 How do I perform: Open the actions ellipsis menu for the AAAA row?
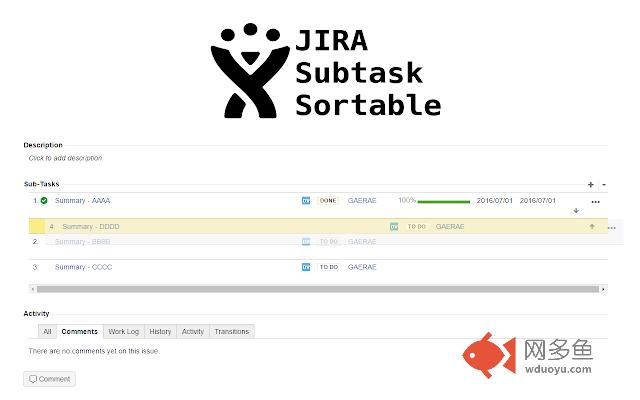pyautogui.click(x=596, y=202)
